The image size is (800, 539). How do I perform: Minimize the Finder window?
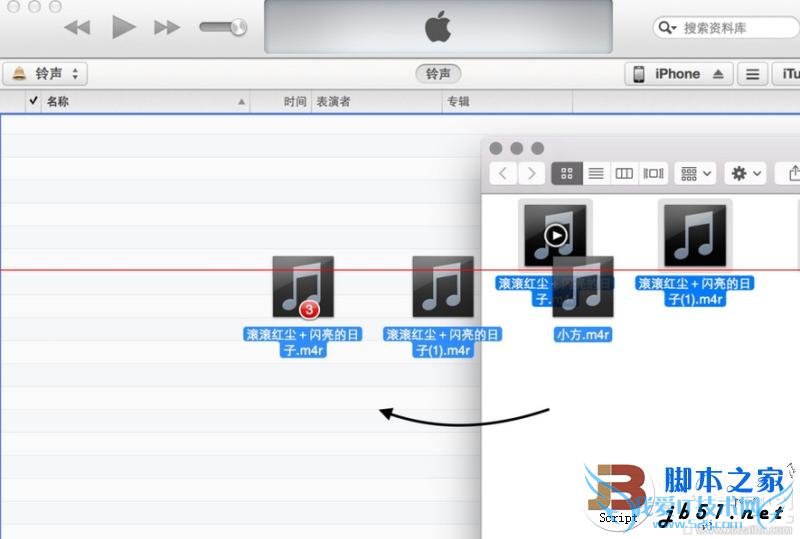coord(516,148)
